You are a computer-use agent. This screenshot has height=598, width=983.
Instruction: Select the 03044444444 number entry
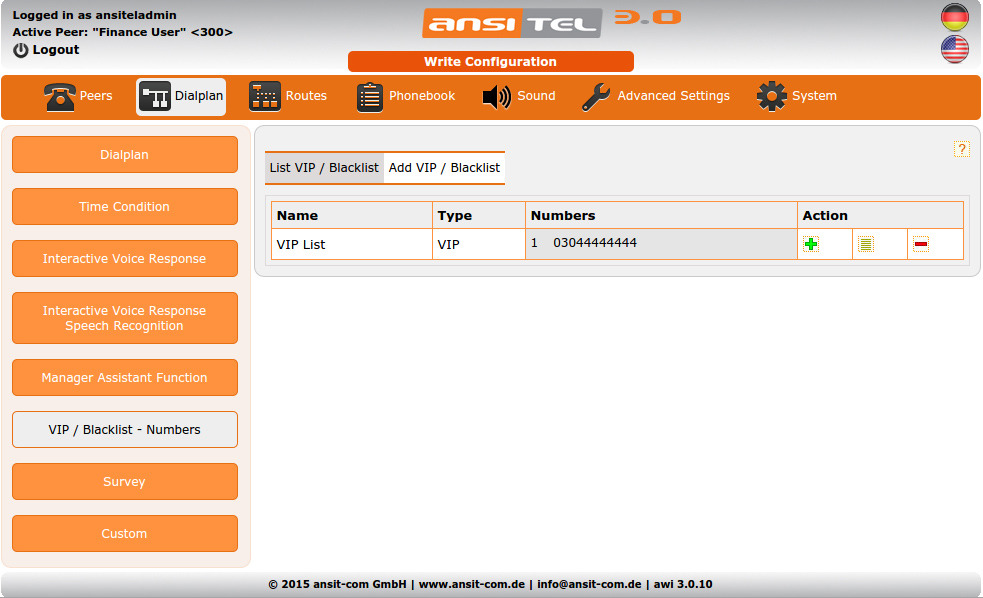(x=595, y=243)
